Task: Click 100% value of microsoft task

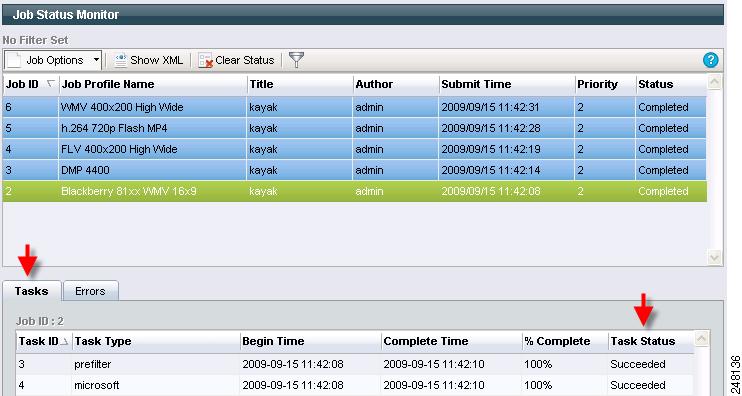Action: pyautogui.click(x=538, y=385)
